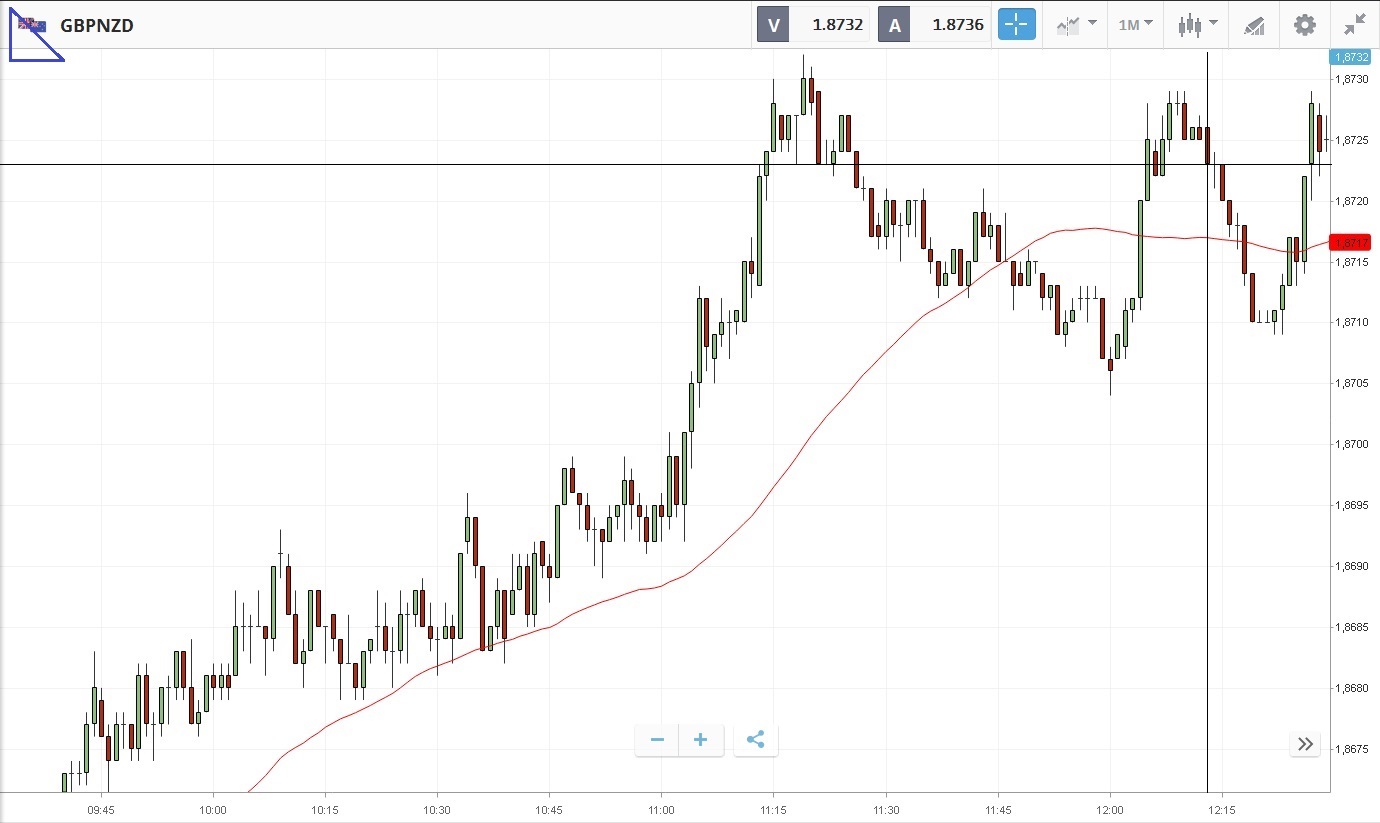Click the GBPNZD instrument name
This screenshot has height=823, width=1380.
(x=97, y=26)
